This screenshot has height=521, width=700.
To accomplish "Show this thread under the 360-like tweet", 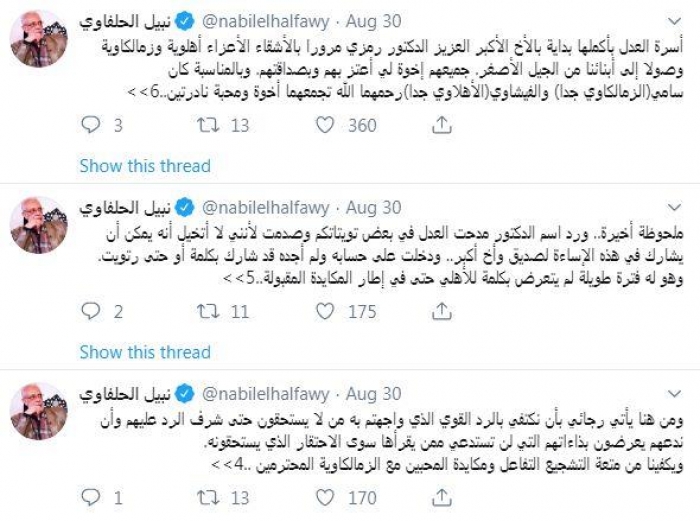I will click(x=145, y=166).
